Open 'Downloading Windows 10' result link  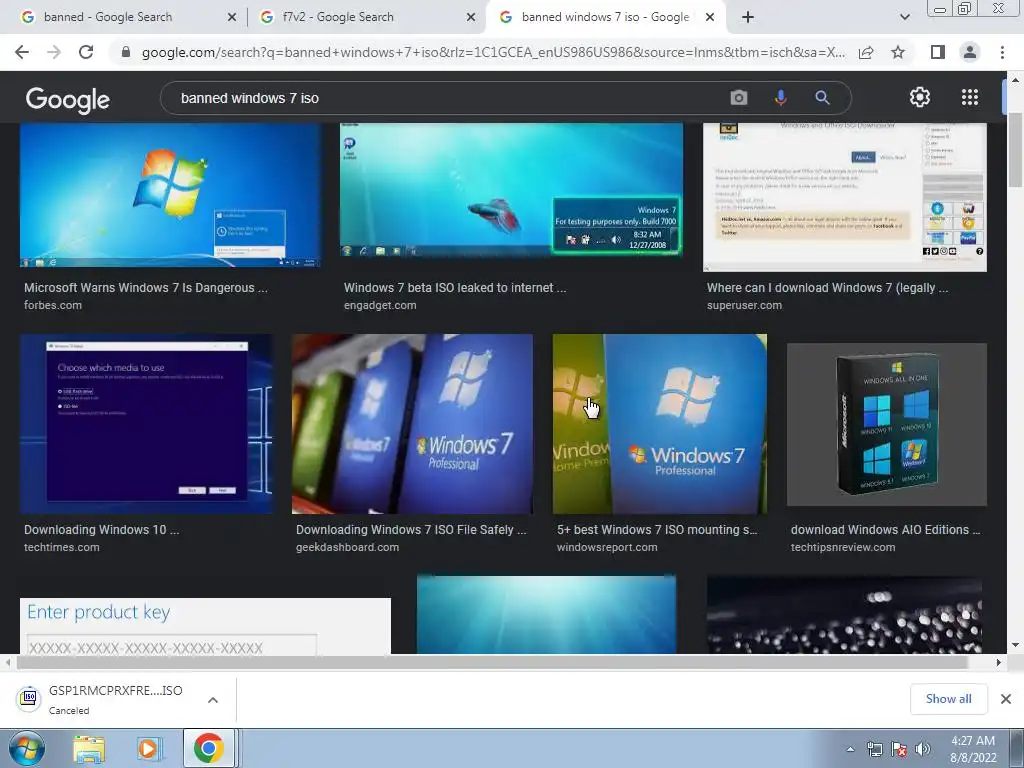coord(101,530)
